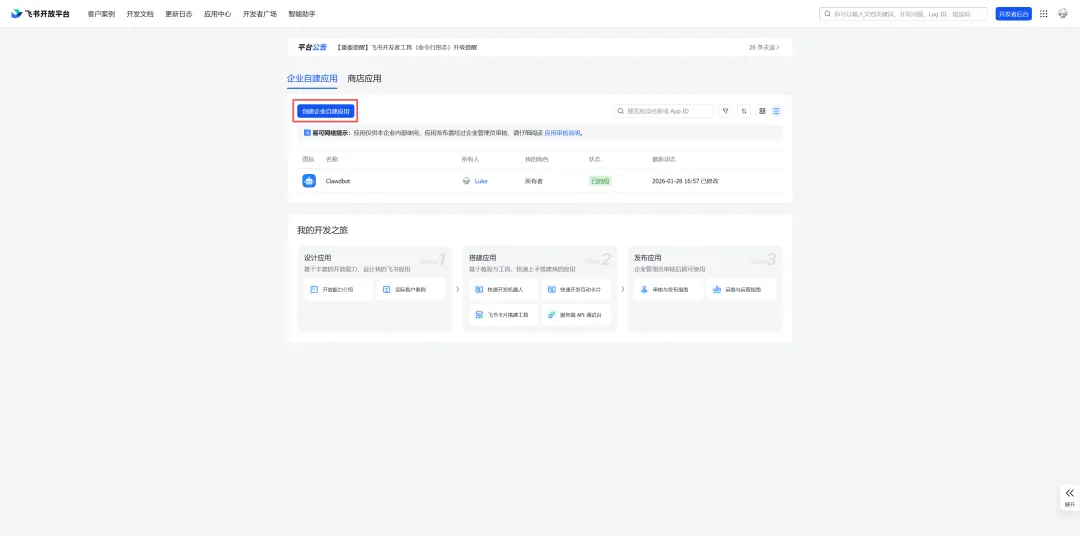1080x536 pixels.
Task: Click the 开发者后台 button
Action: 1013,14
